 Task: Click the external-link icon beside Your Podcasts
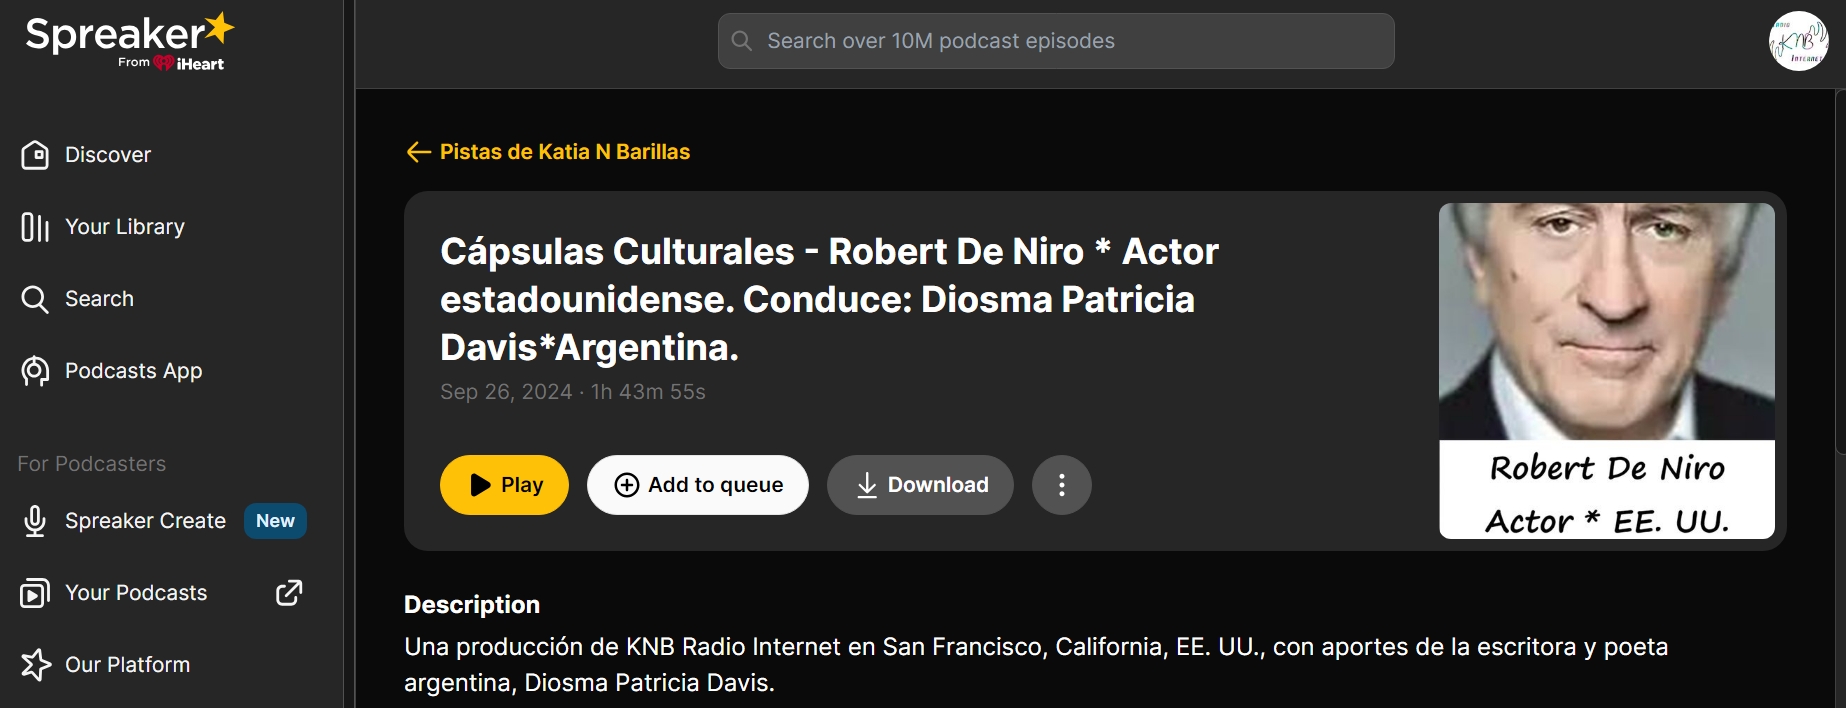(289, 593)
